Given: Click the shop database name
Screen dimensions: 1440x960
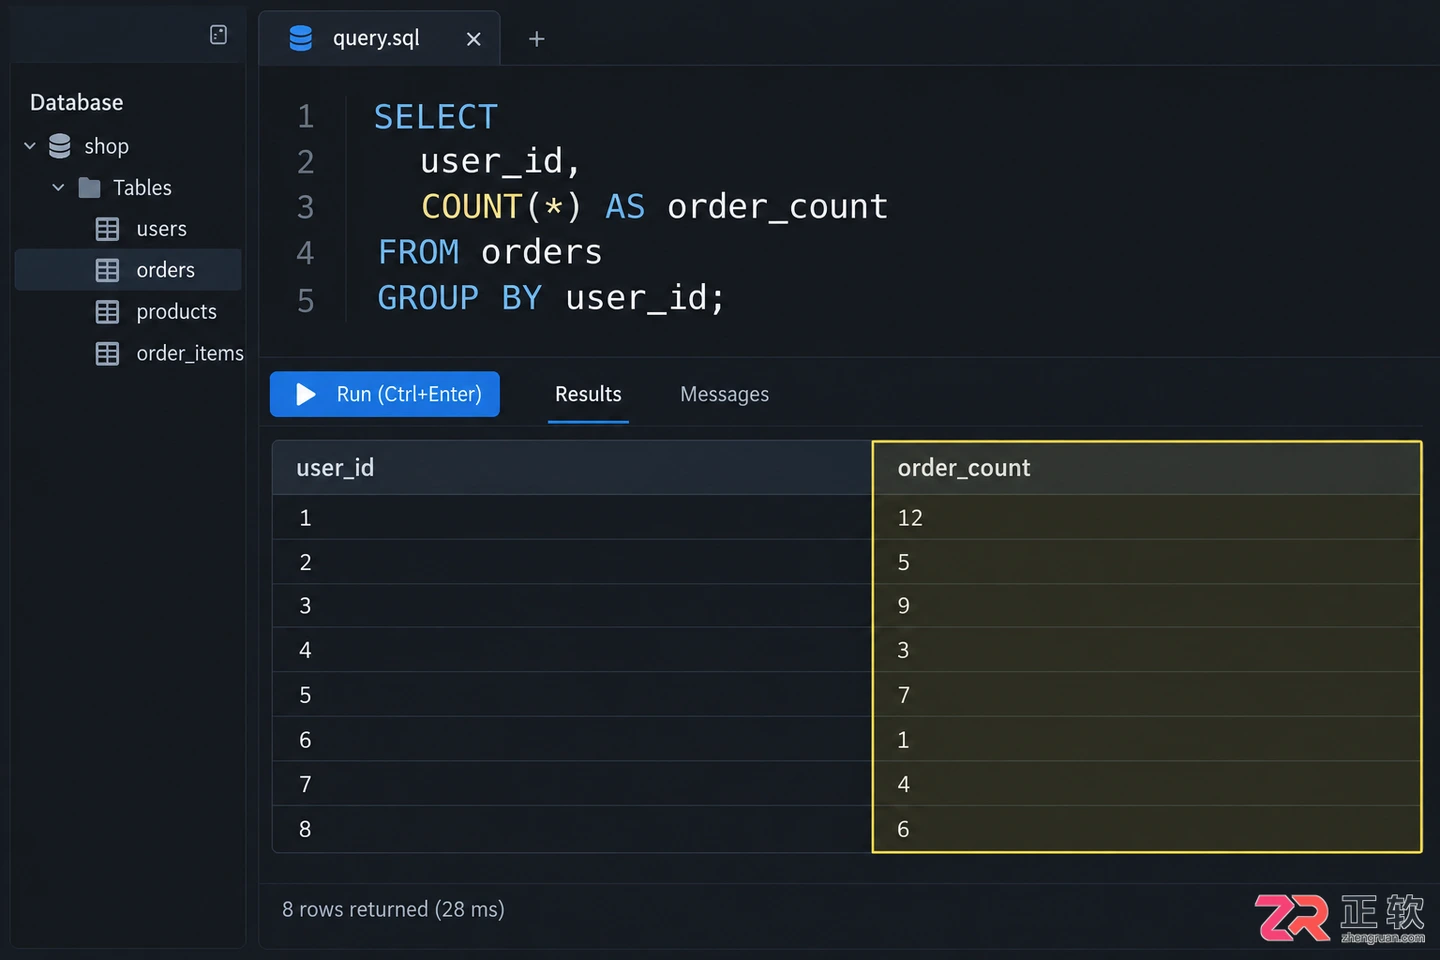Looking at the screenshot, I should pos(106,146).
